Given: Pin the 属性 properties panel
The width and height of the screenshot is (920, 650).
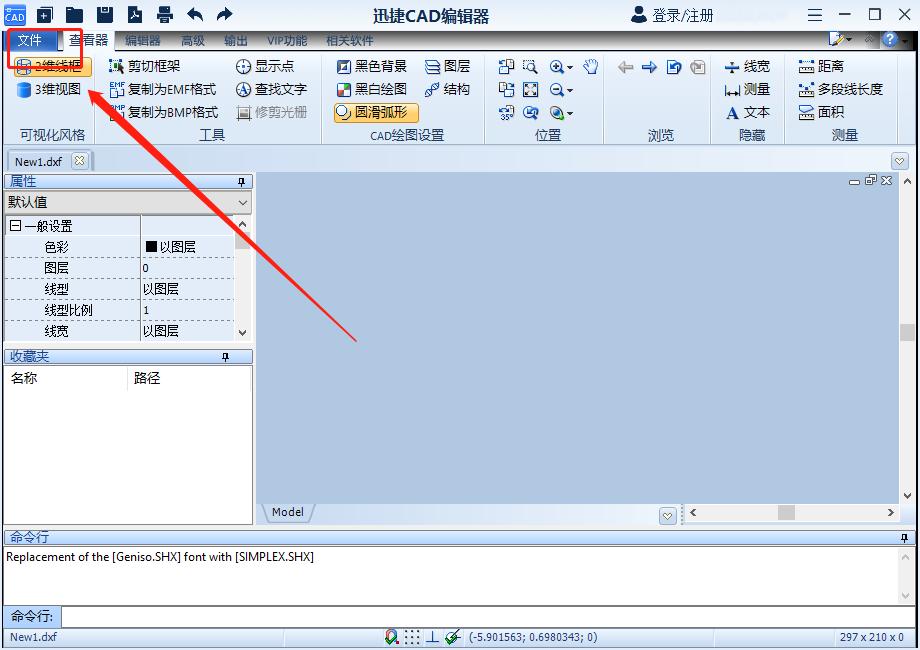Looking at the screenshot, I should click(241, 182).
